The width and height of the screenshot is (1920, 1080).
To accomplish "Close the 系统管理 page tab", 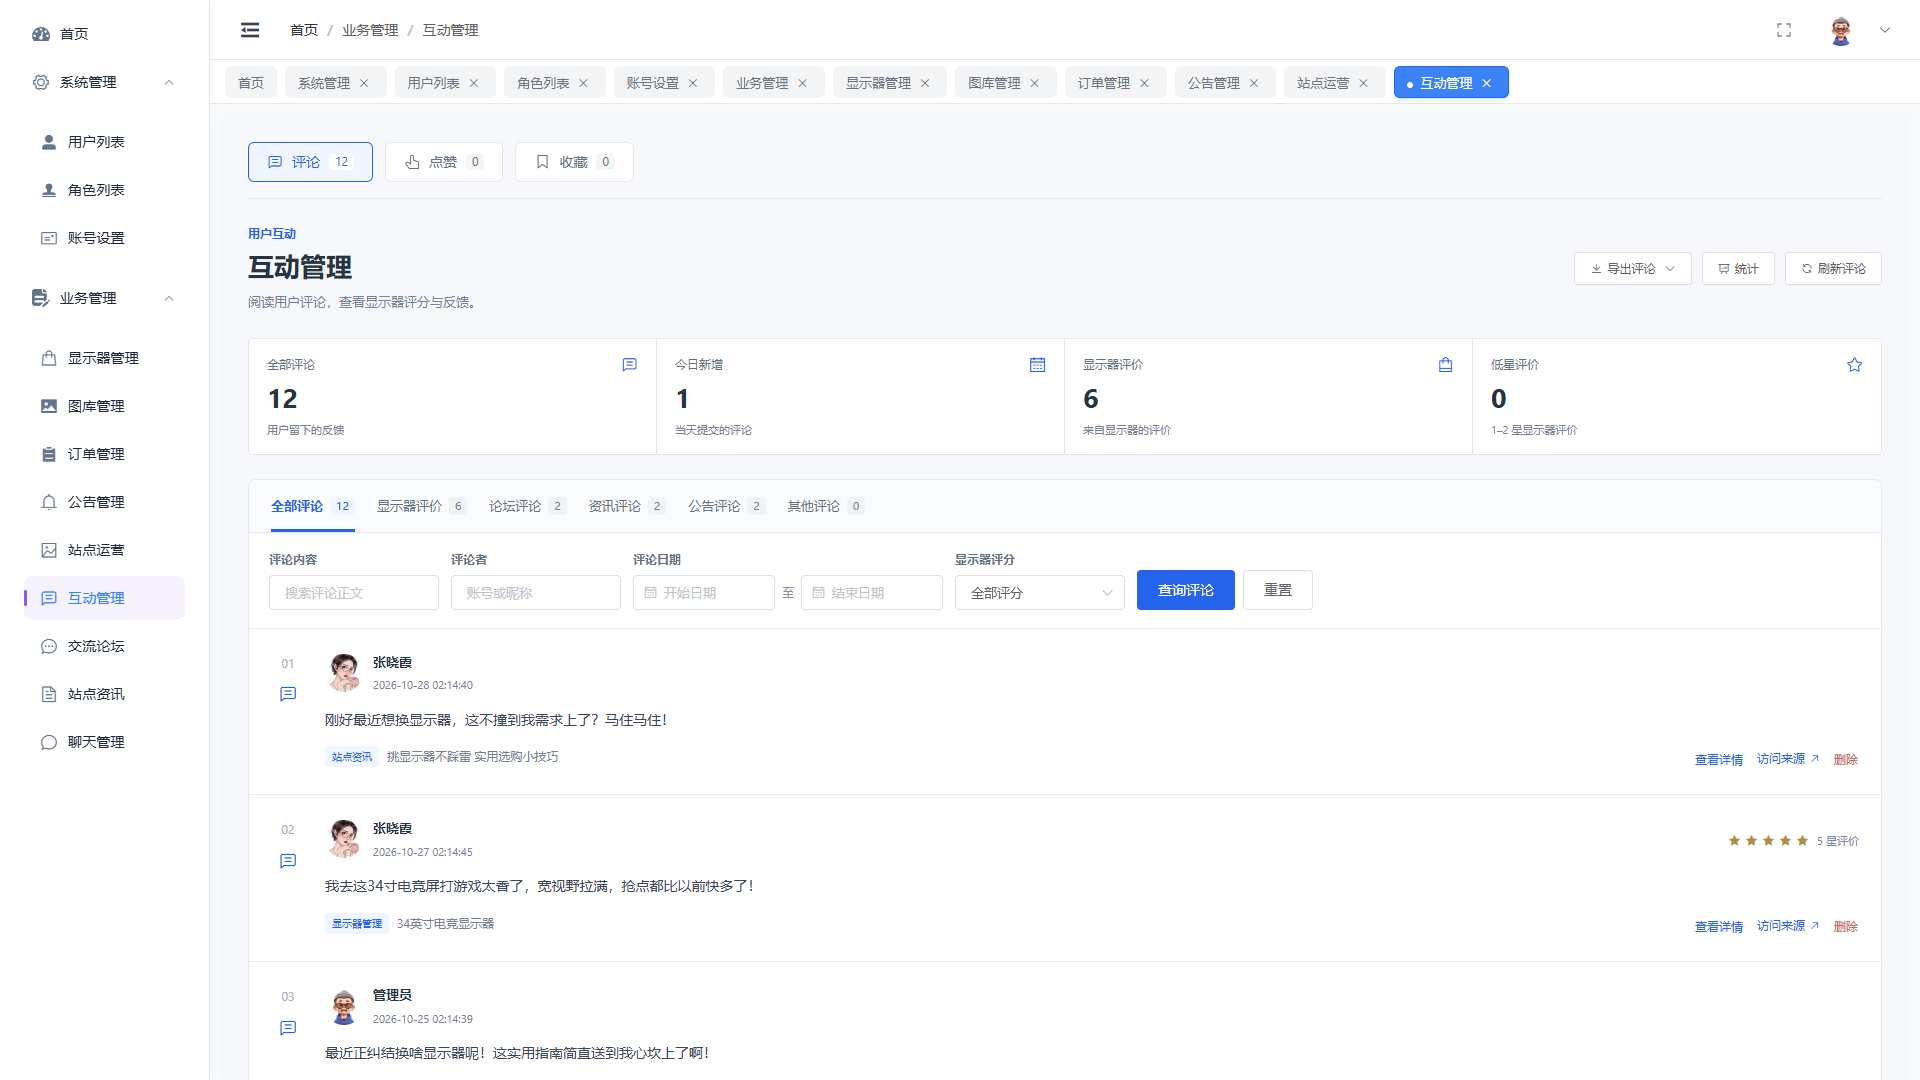I will [x=364, y=83].
